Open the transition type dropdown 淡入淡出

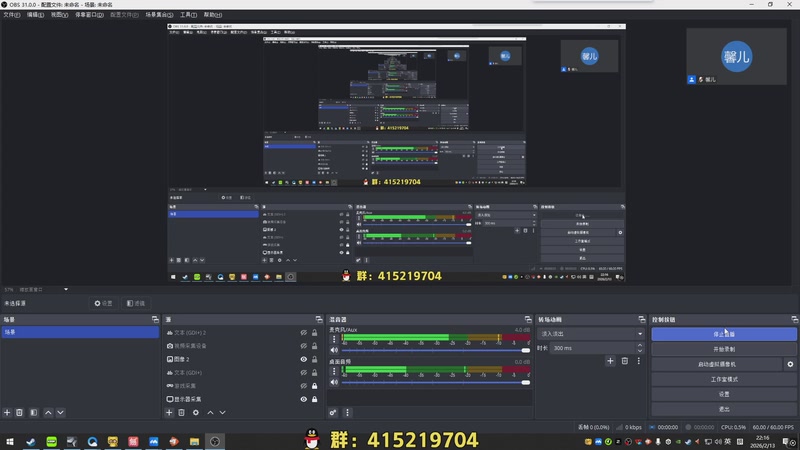tap(591, 334)
